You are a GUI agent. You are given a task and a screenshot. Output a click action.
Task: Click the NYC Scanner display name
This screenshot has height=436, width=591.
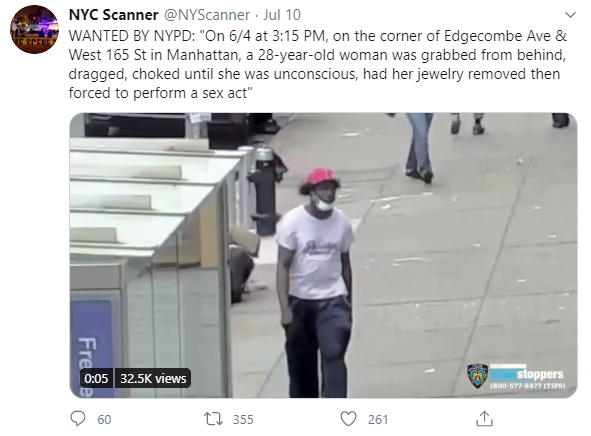click(113, 15)
